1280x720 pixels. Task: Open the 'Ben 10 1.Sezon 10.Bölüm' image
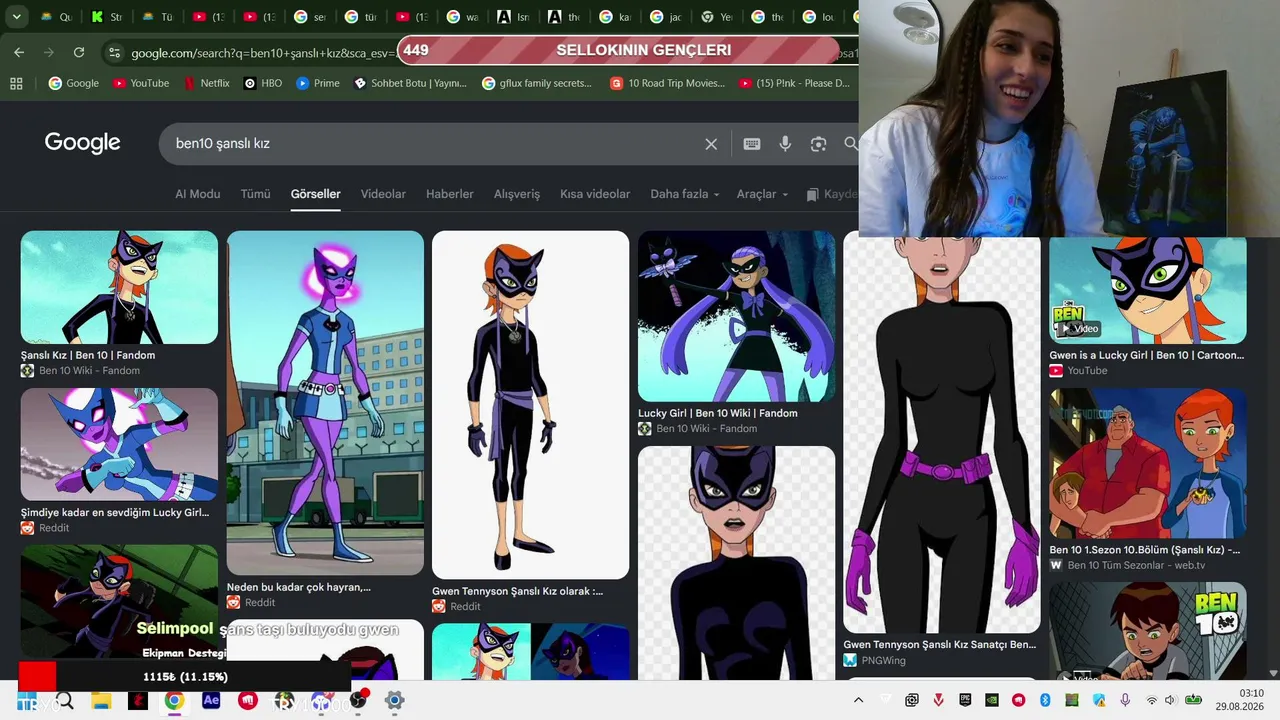pyautogui.click(x=1147, y=463)
